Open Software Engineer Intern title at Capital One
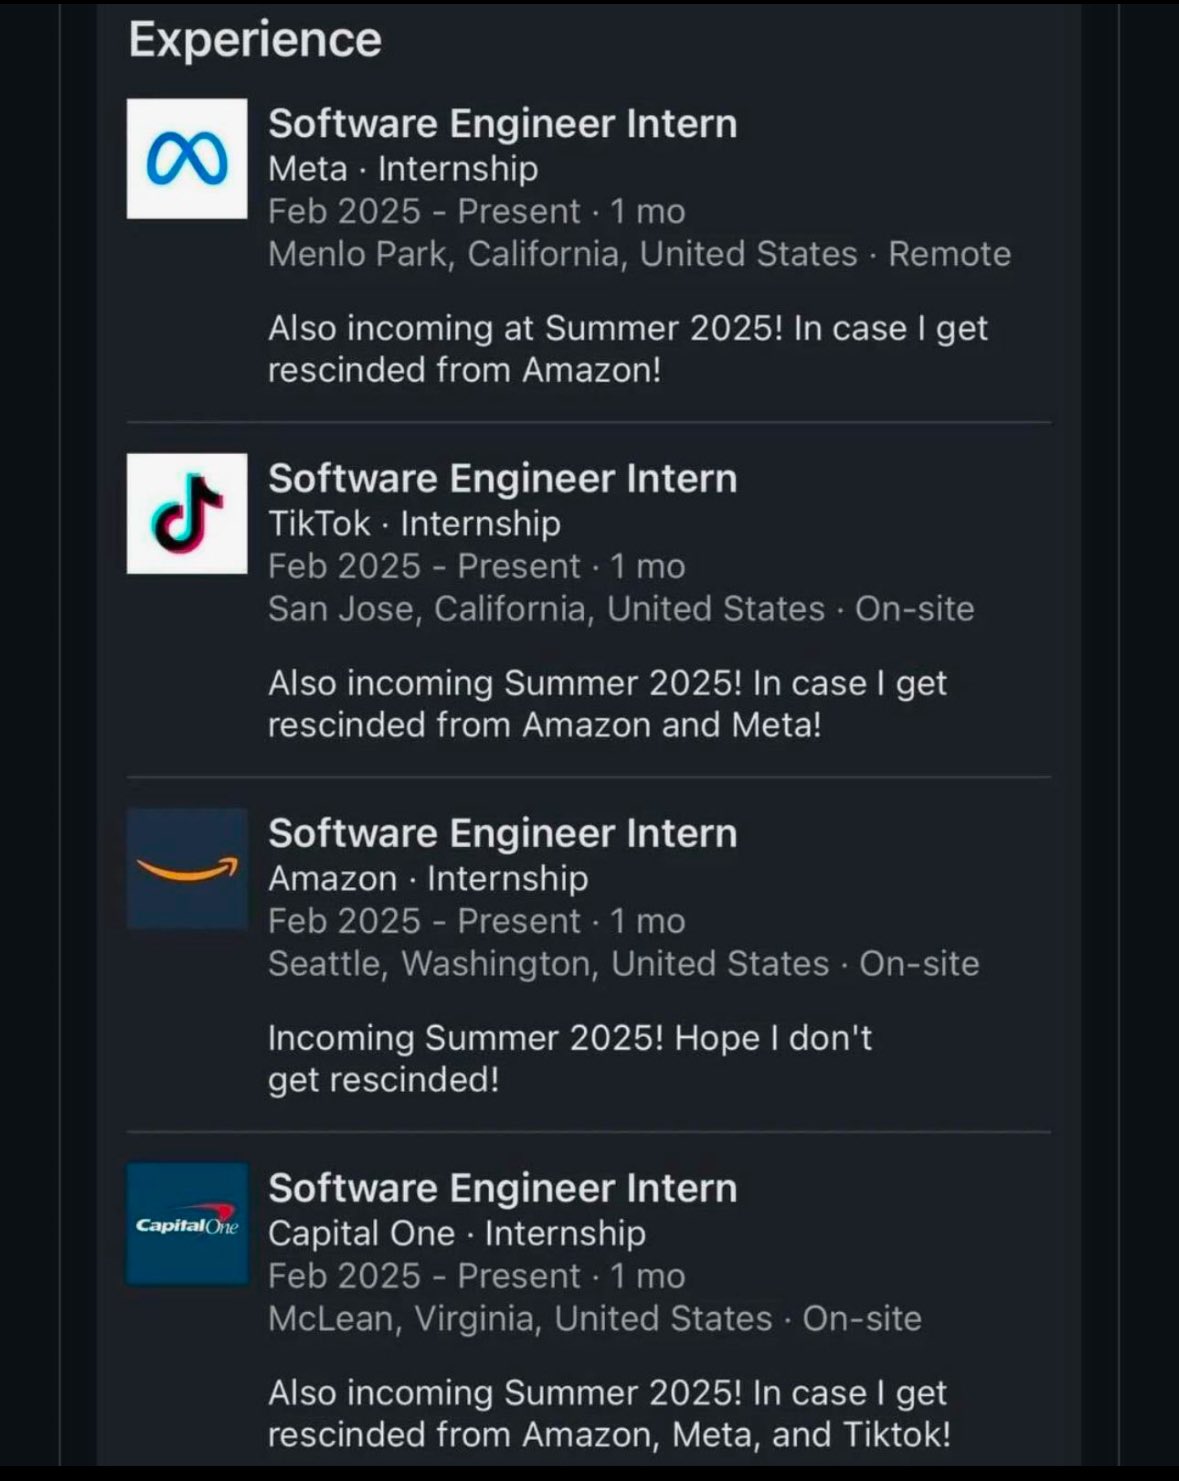This screenshot has height=1481, width=1179. click(502, 1189)
